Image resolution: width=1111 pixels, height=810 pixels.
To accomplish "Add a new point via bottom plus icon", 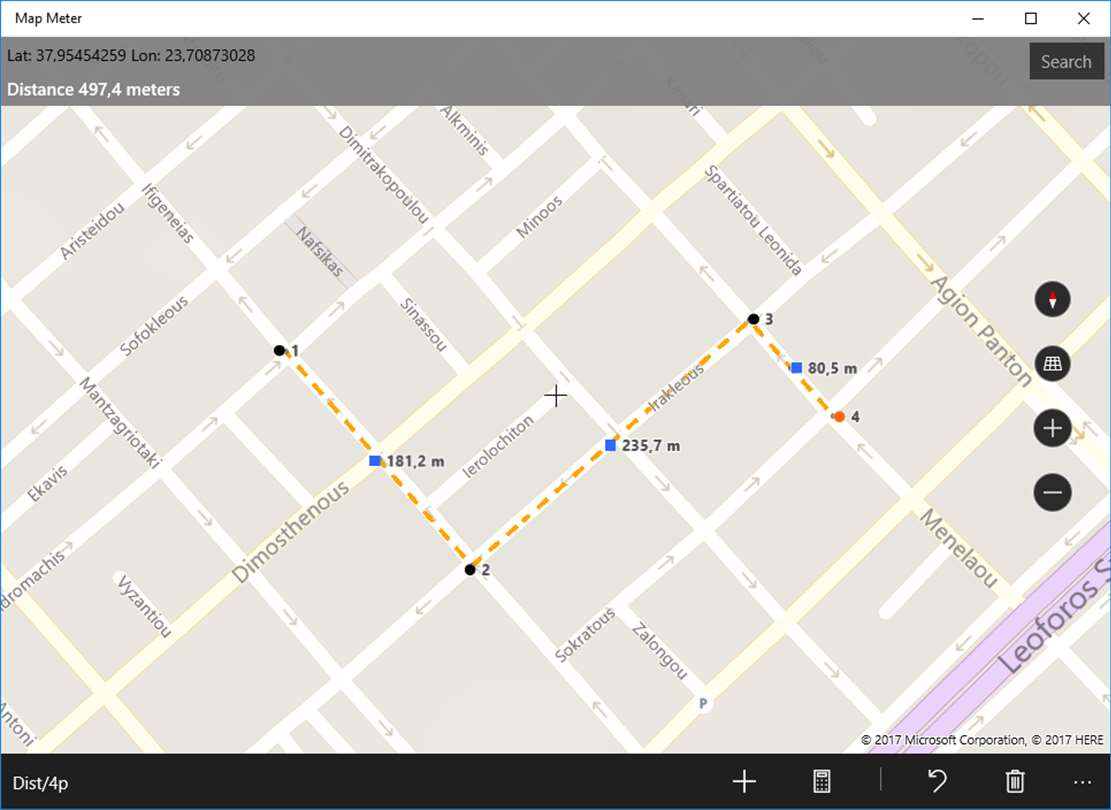I will coord(744,782).
